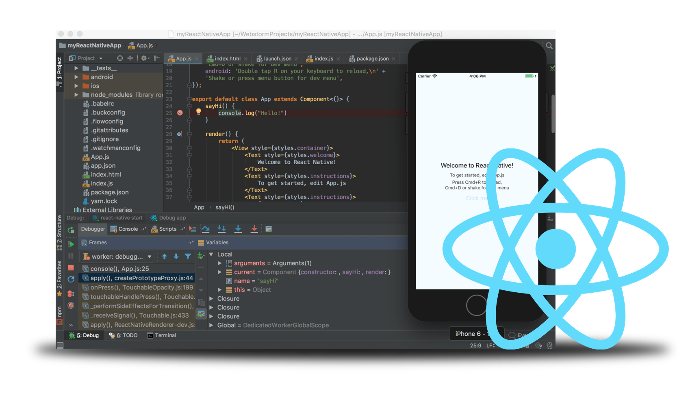Viewport: 690px width, 416px height.
Task: Switch to the launch.json editor tab
Action: pos(276,58)
